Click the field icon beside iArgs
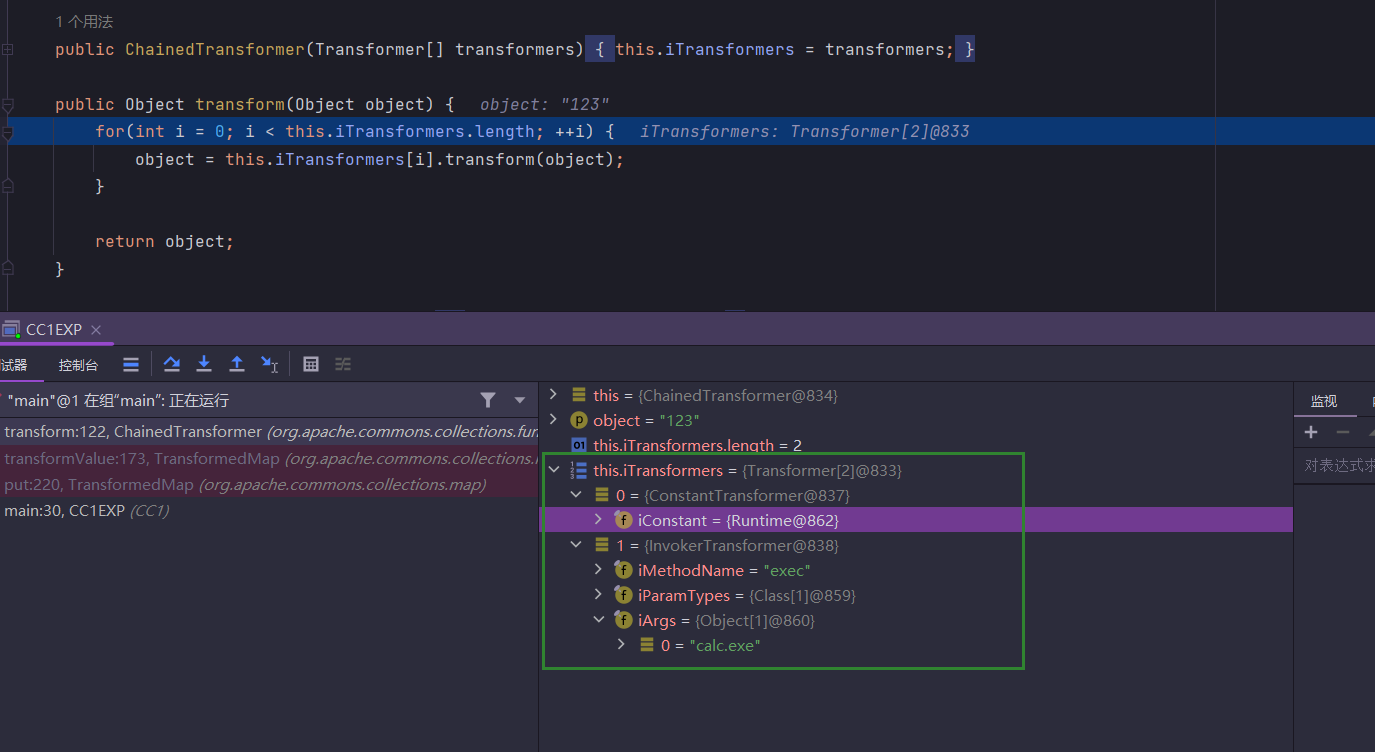Viewport: 1375px width, 752px height. (x=623, y=620)
